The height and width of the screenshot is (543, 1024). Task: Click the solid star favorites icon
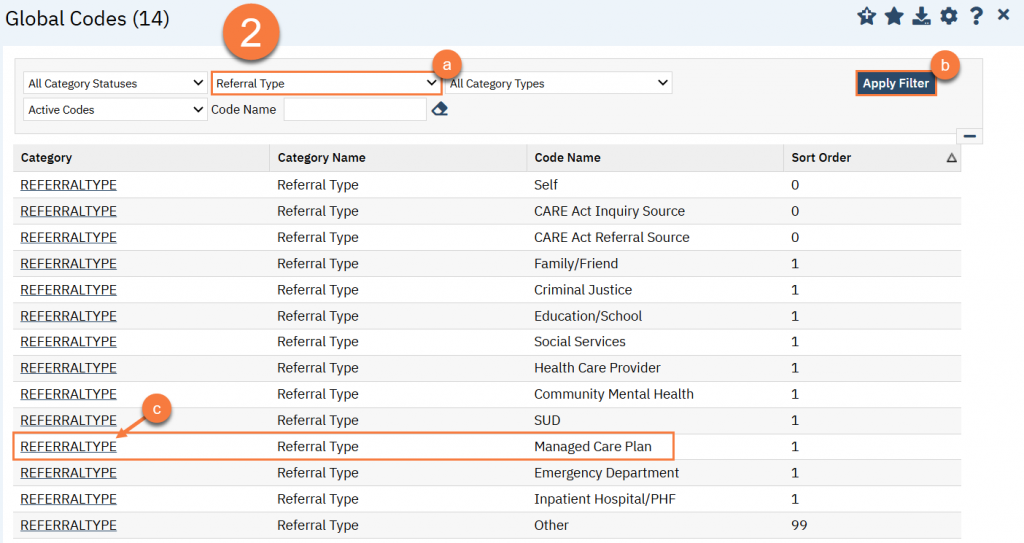894,16
